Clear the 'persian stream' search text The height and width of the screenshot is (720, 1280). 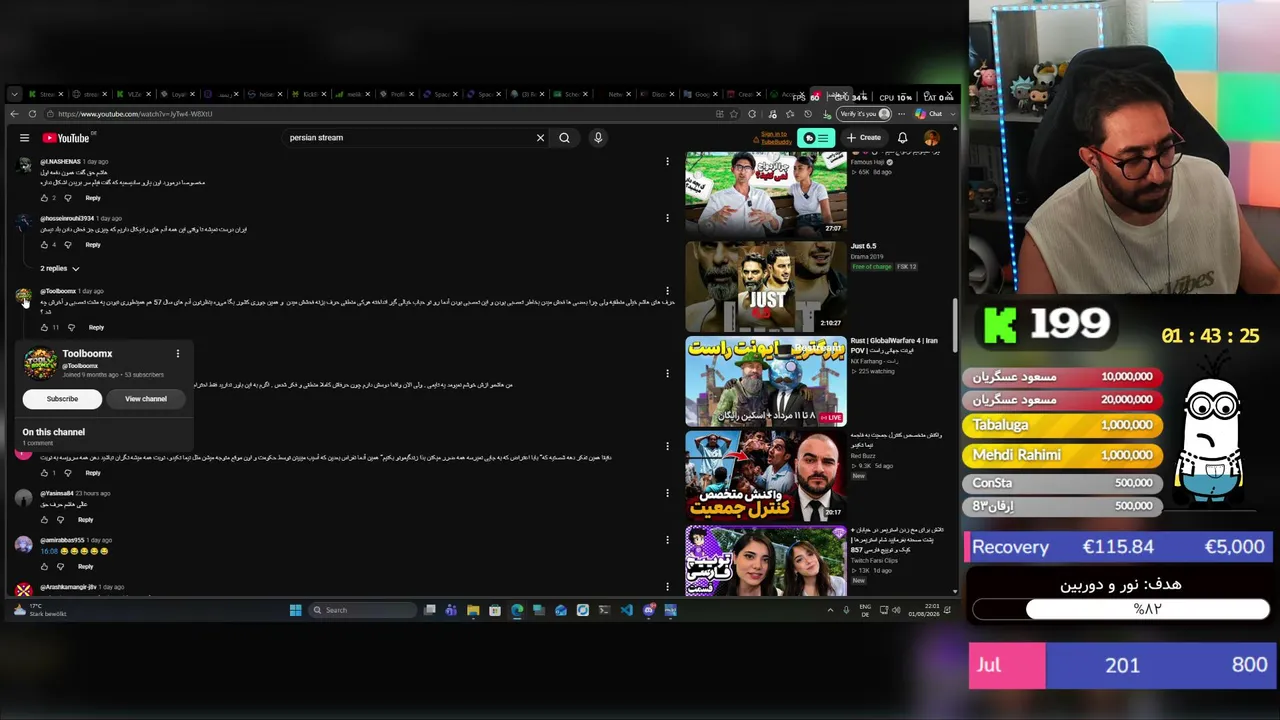tap(540, 138)
